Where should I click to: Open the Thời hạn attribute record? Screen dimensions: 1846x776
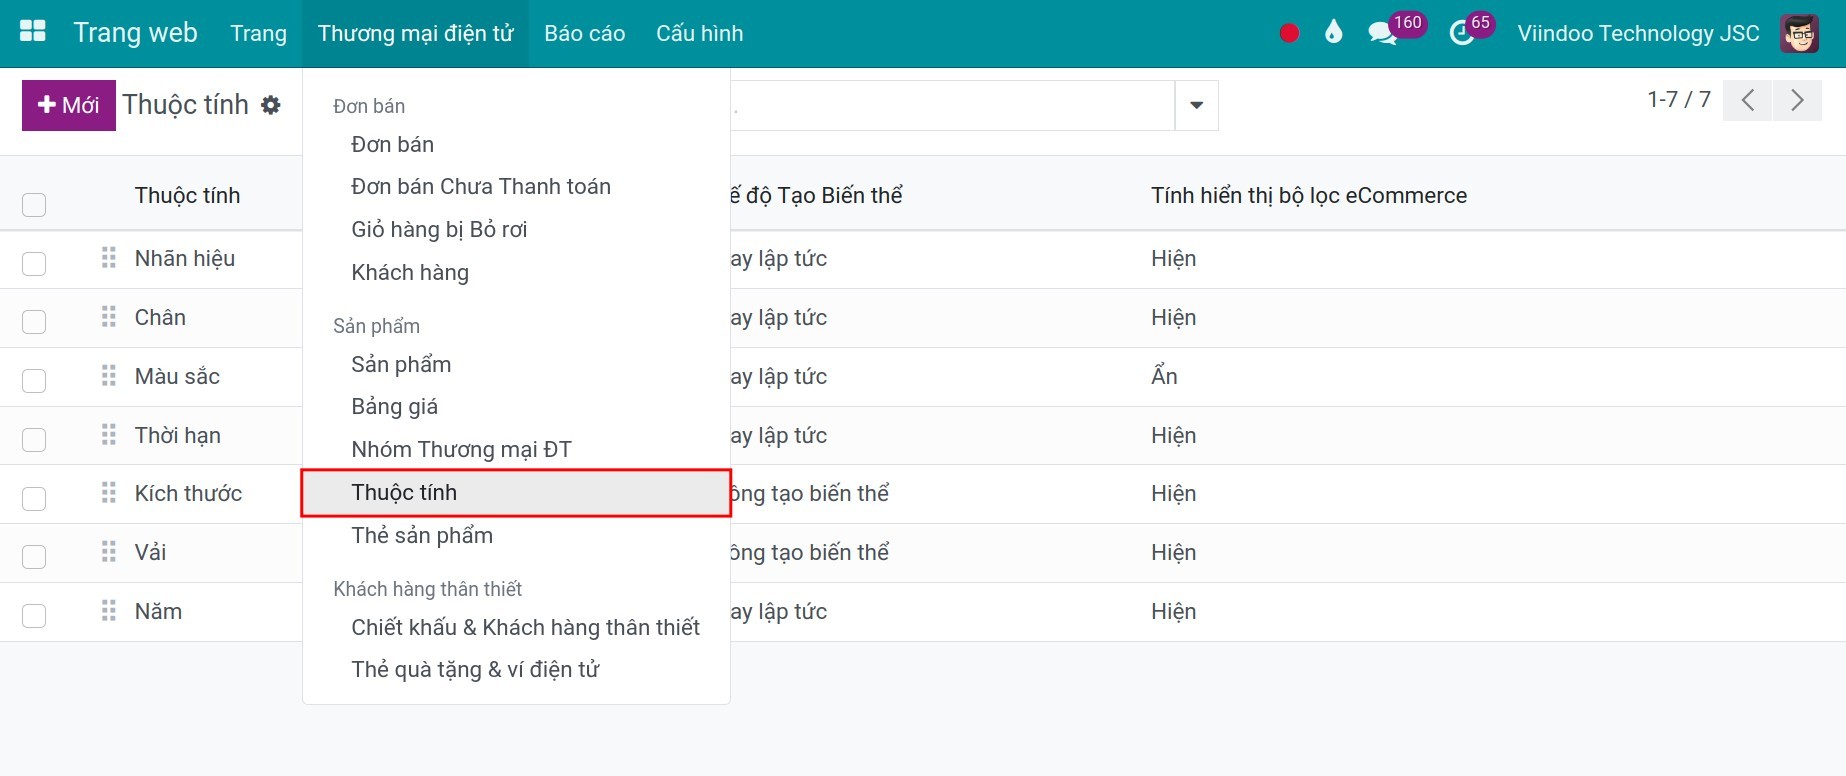click(178, 435)
